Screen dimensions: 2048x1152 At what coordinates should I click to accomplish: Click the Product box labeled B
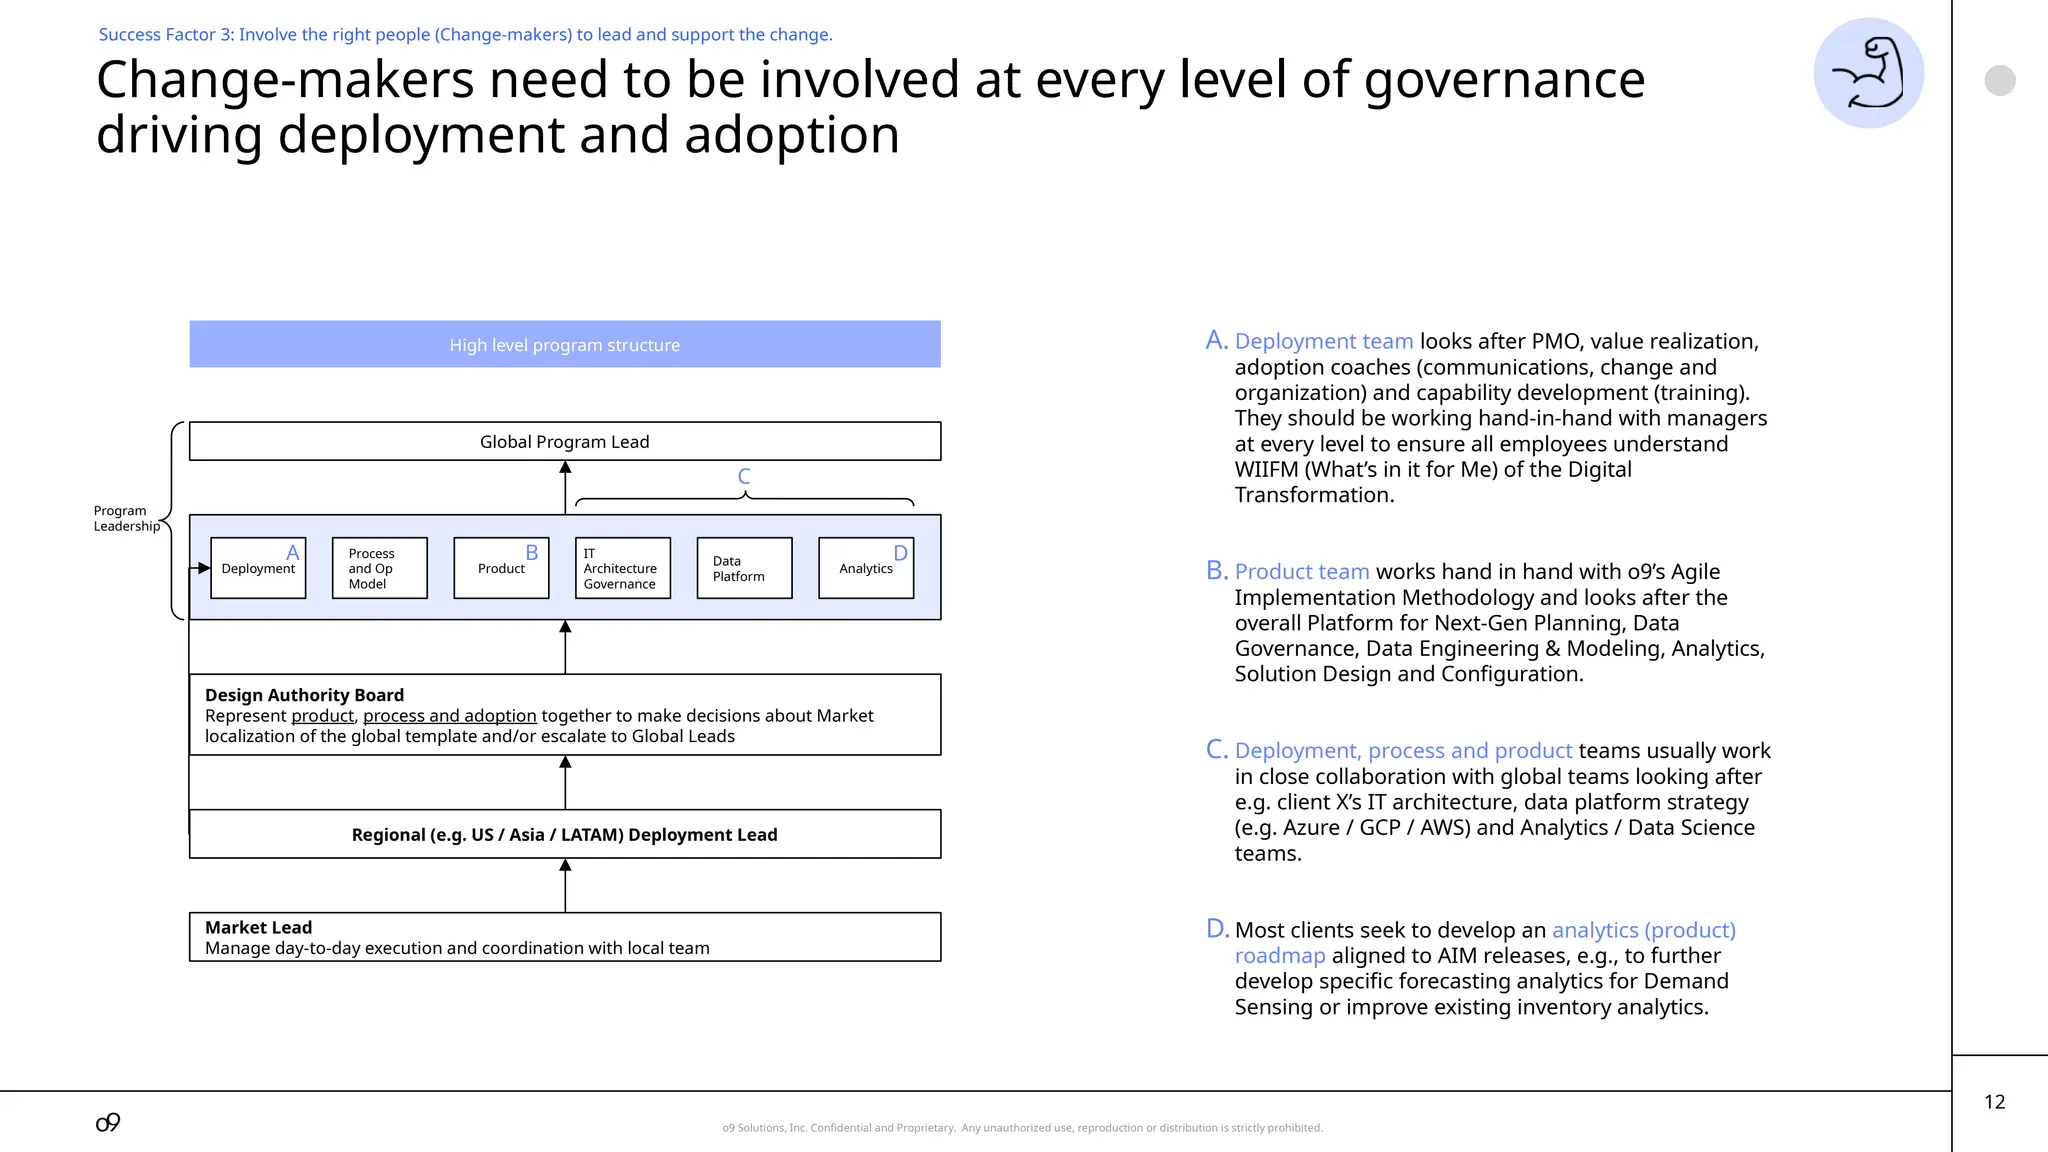tap(501, 568)
